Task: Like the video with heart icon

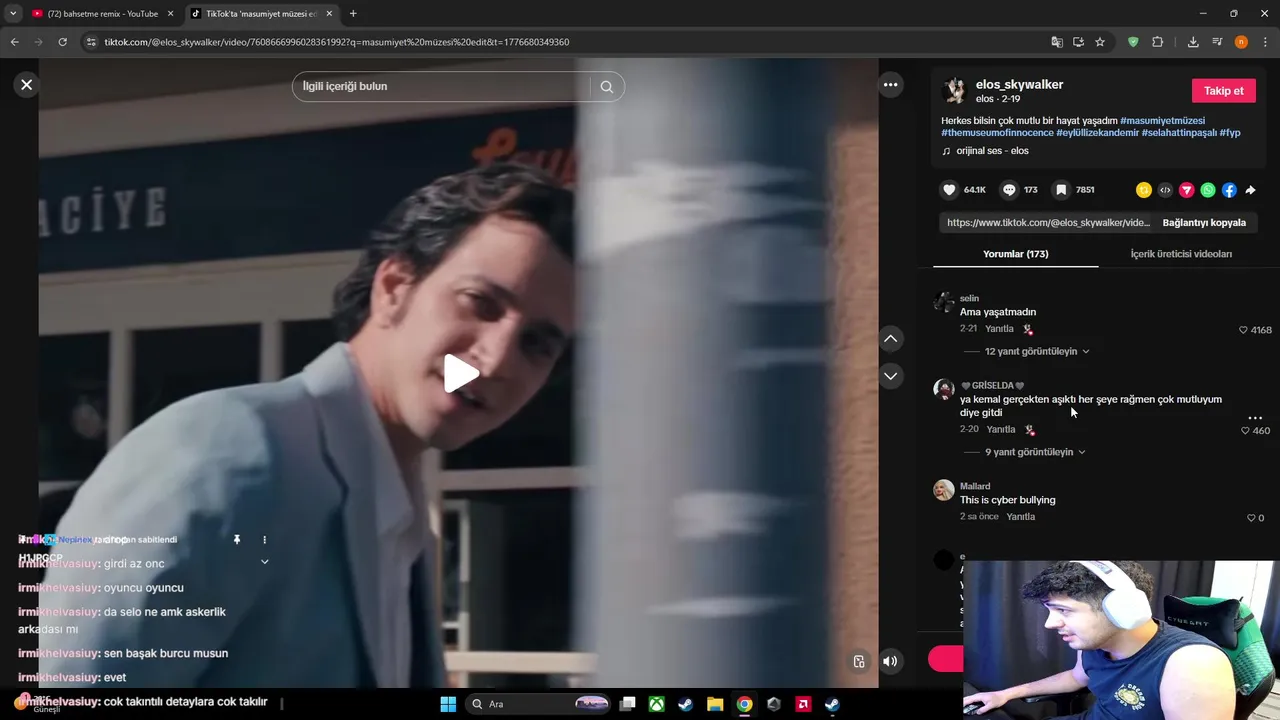Action: [x=949, y=190]
